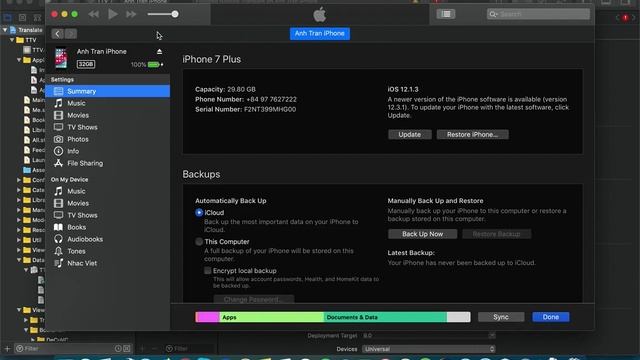Click the Xcode project navigator folder icon

point(7,18)
